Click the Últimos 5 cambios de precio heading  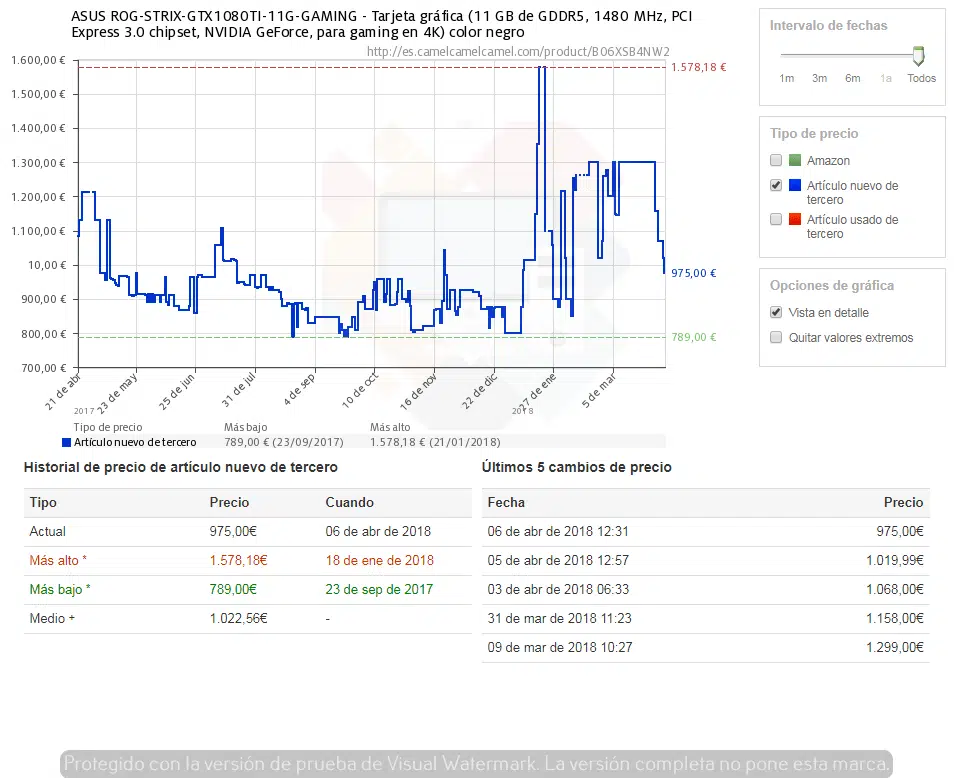pos(577,467)
